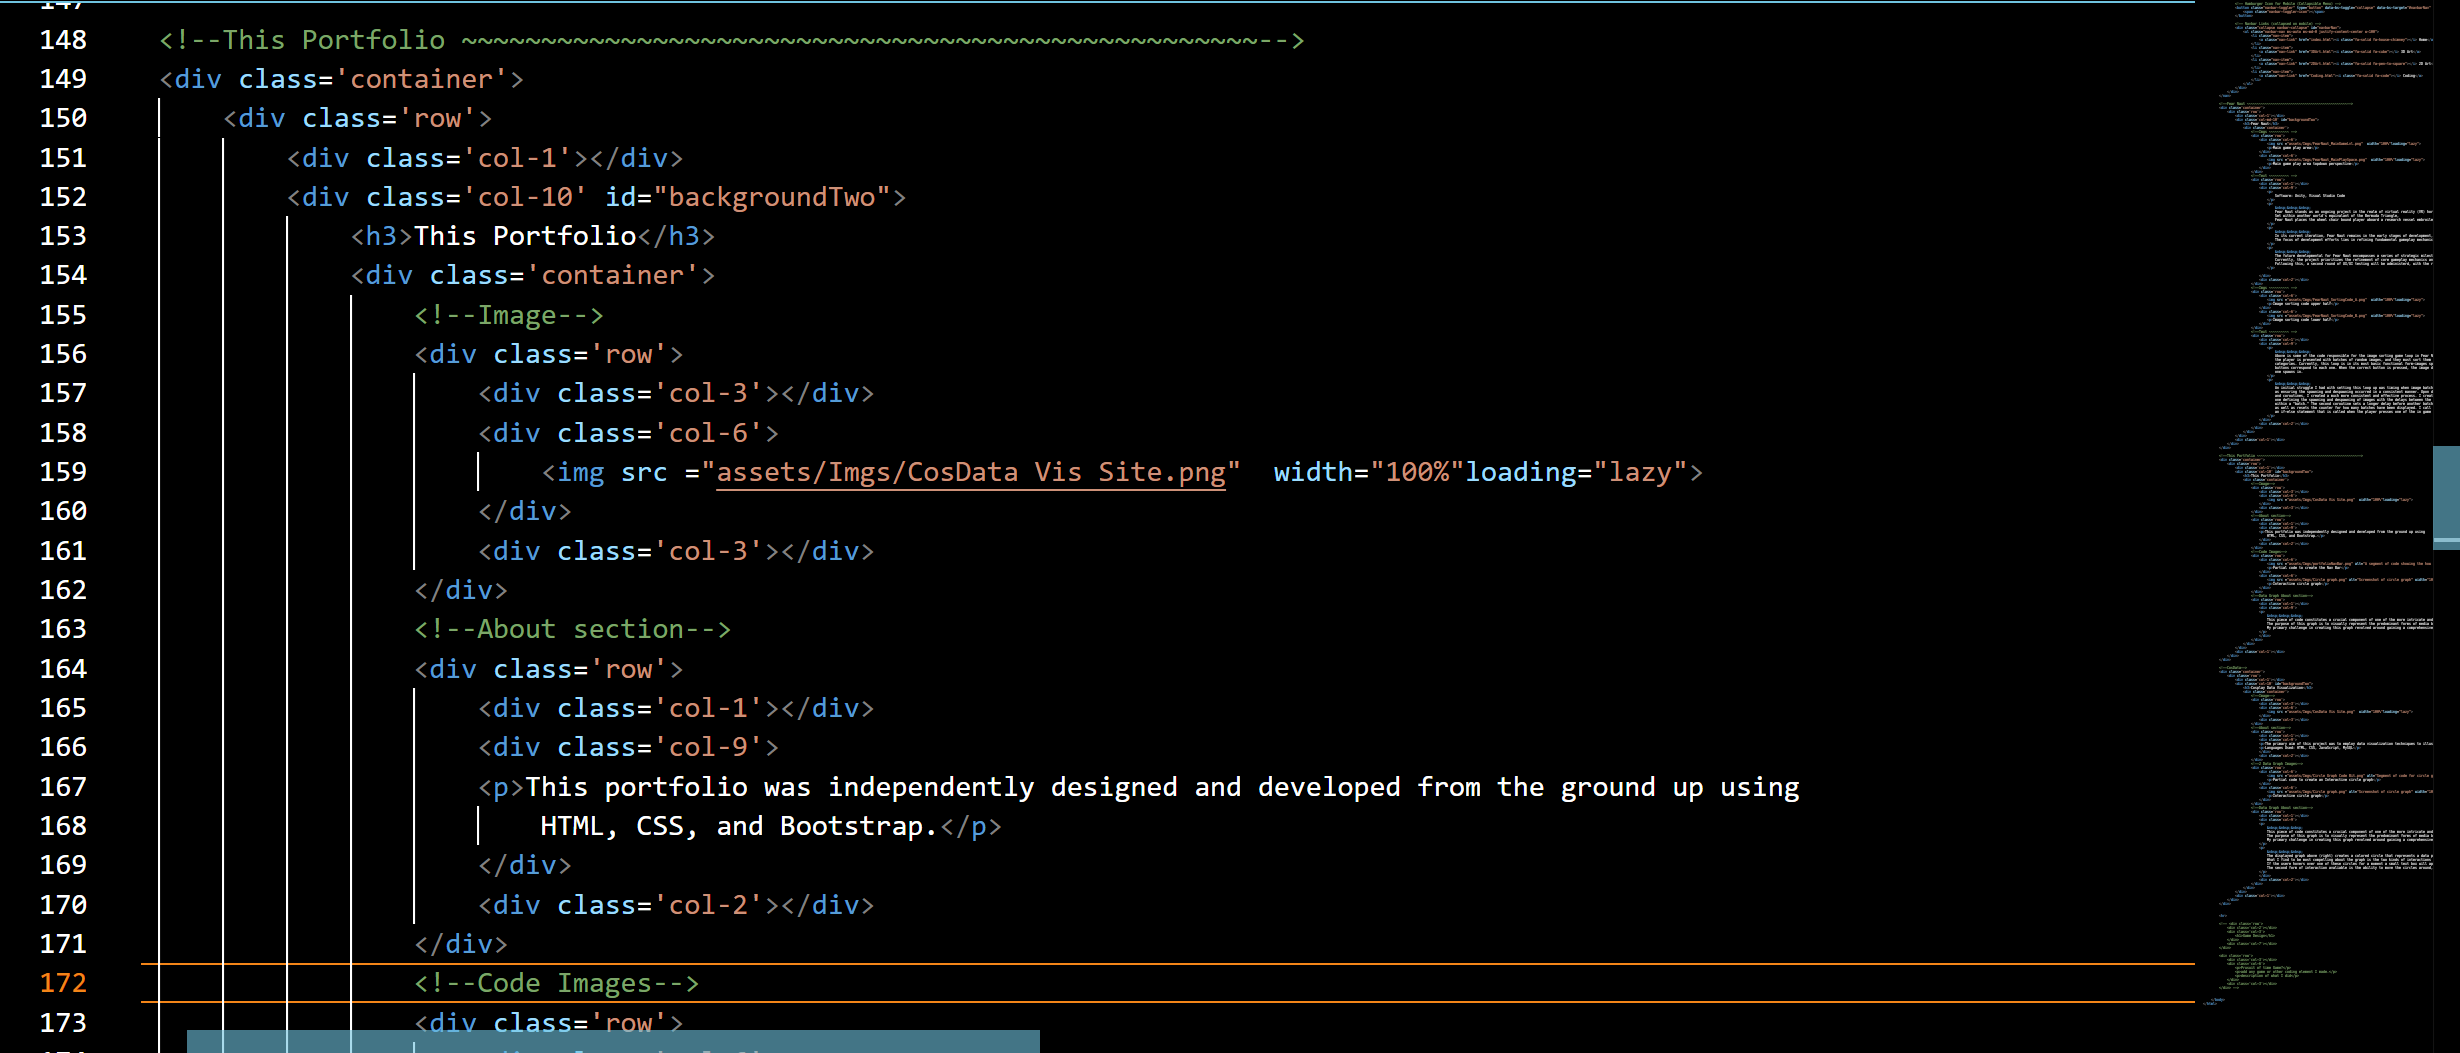
Task: Open the assets/Imgs/CosData Vis Site.png path link
Action: (x=971, y=472)
